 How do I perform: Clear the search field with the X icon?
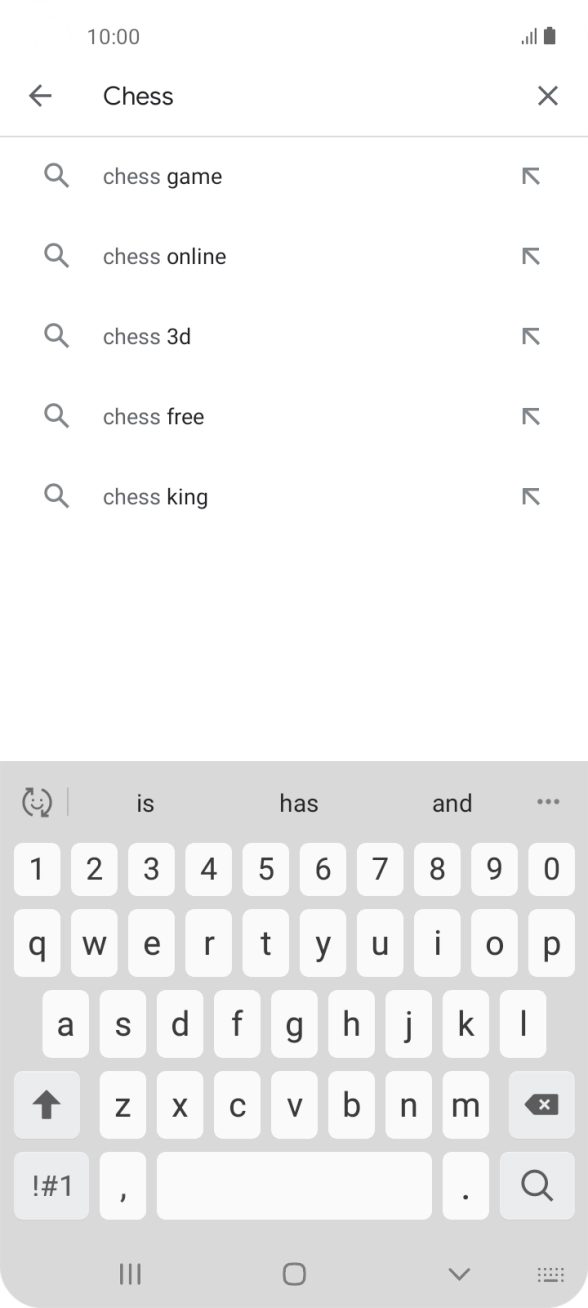[x=548, y=95]
